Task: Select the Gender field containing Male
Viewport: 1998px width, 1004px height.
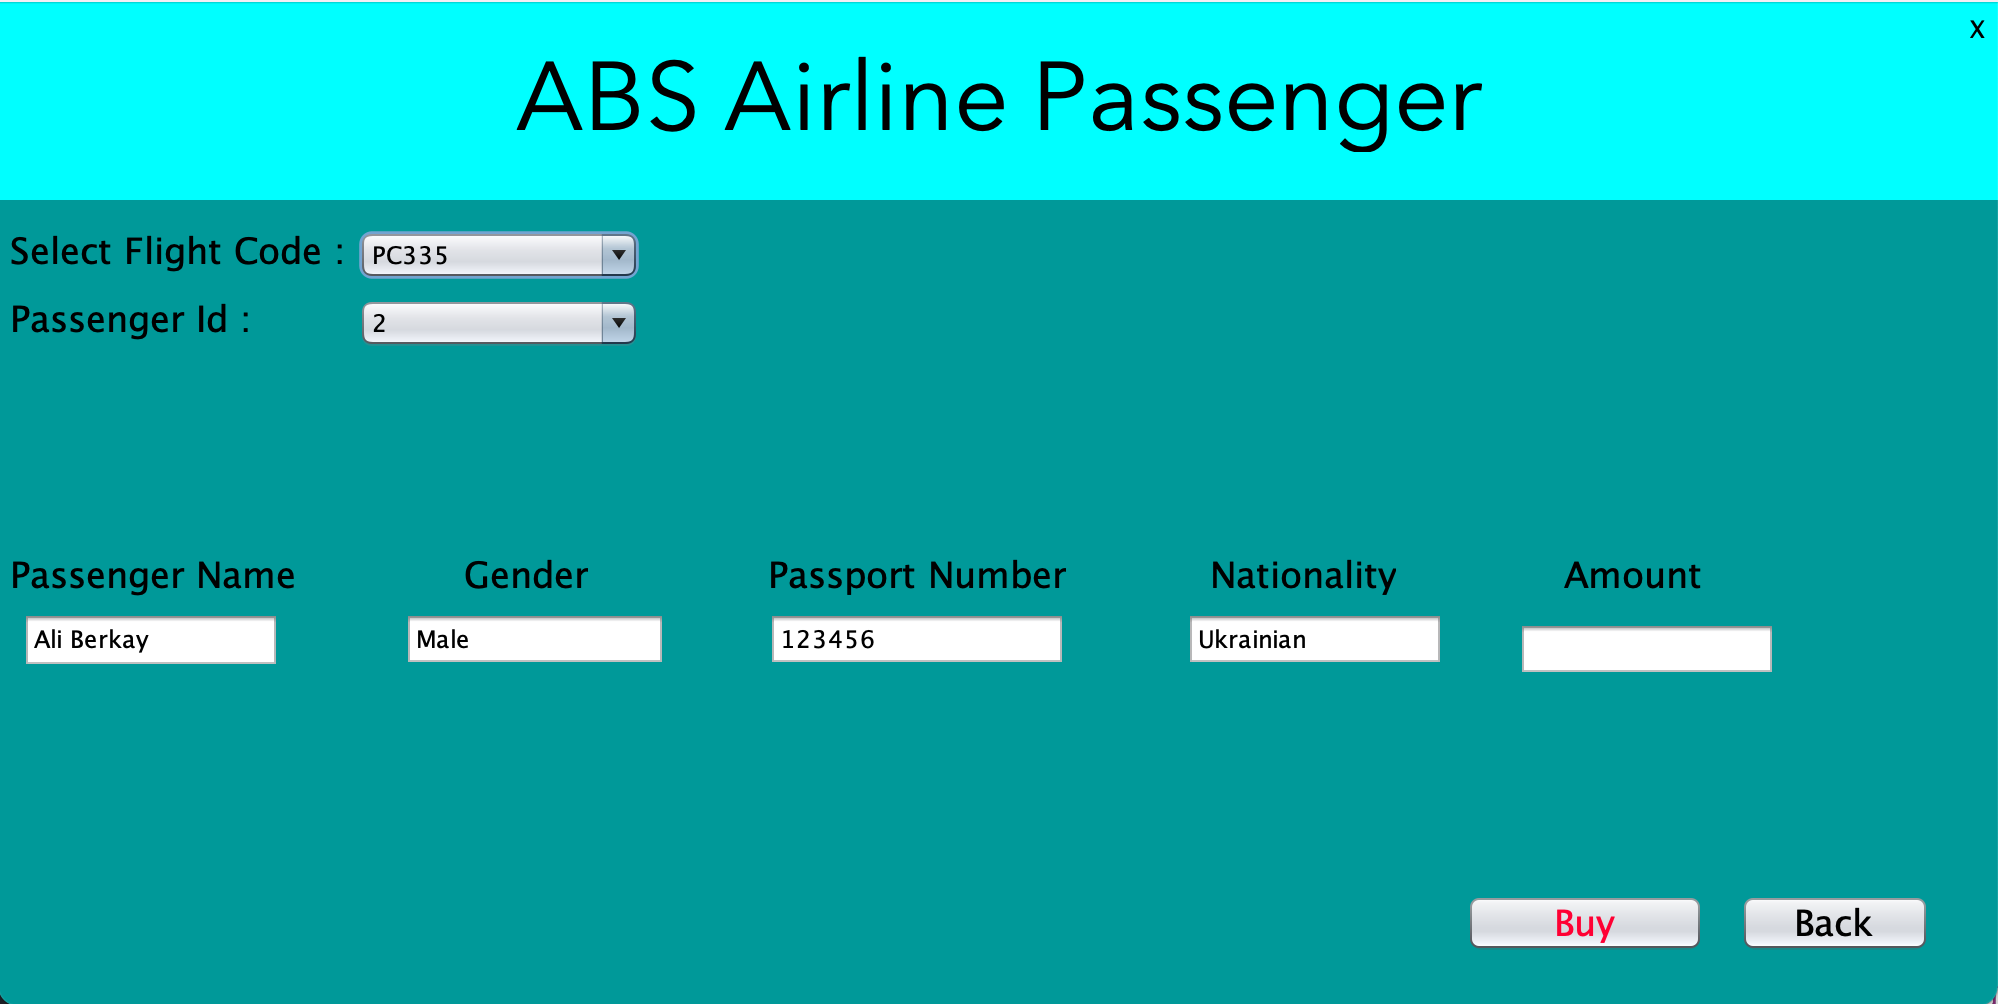Action: pos(534,639)
